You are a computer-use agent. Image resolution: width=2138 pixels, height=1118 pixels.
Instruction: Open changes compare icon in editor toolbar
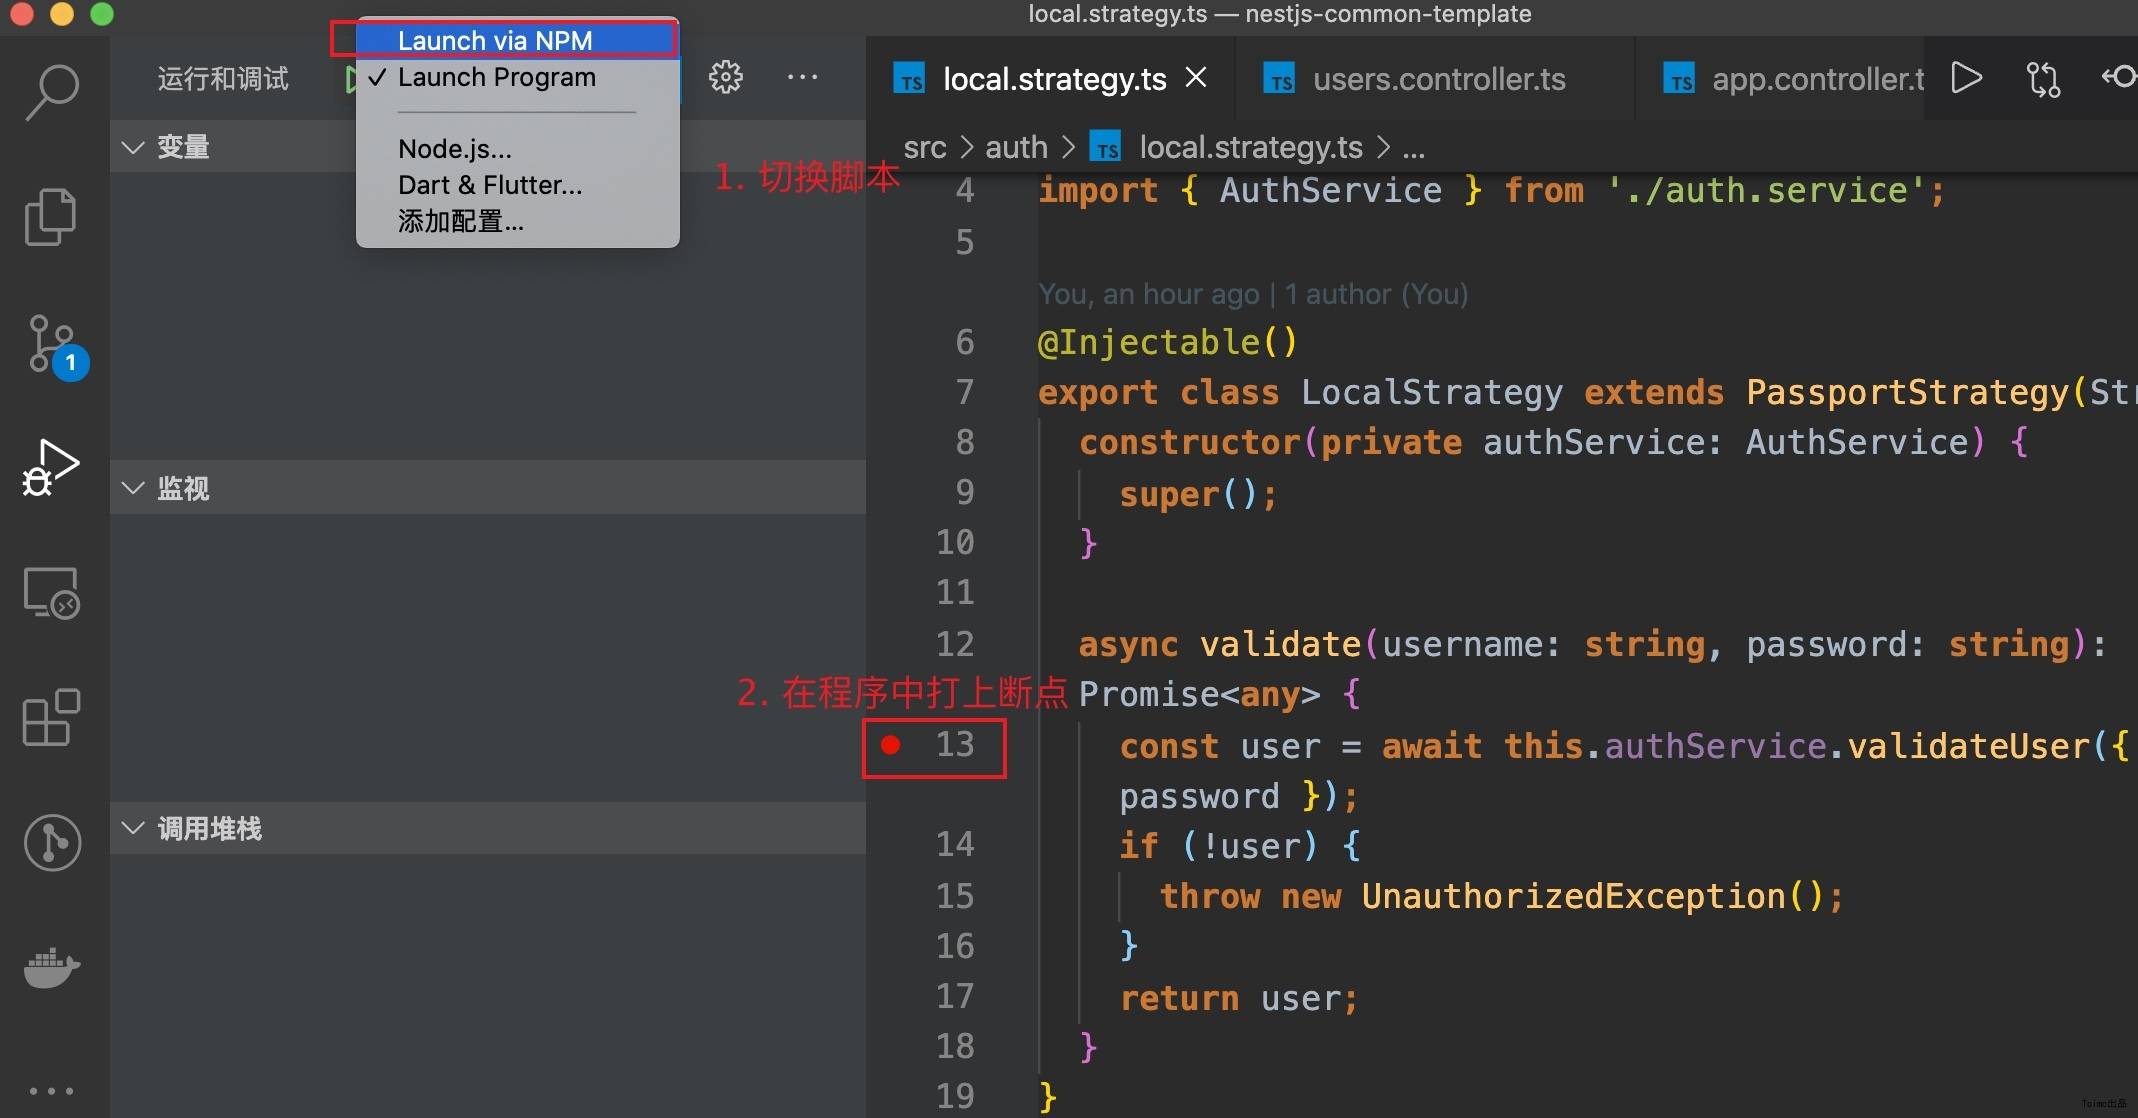tap(2043, 78)
